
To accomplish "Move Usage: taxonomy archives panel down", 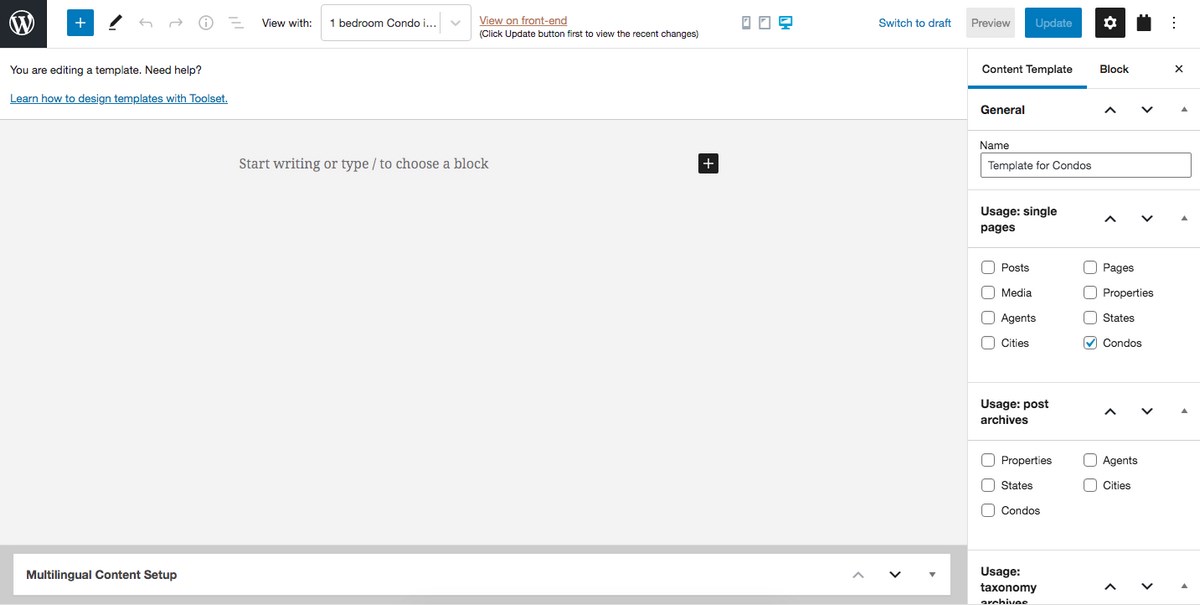I will [1147, 587].
